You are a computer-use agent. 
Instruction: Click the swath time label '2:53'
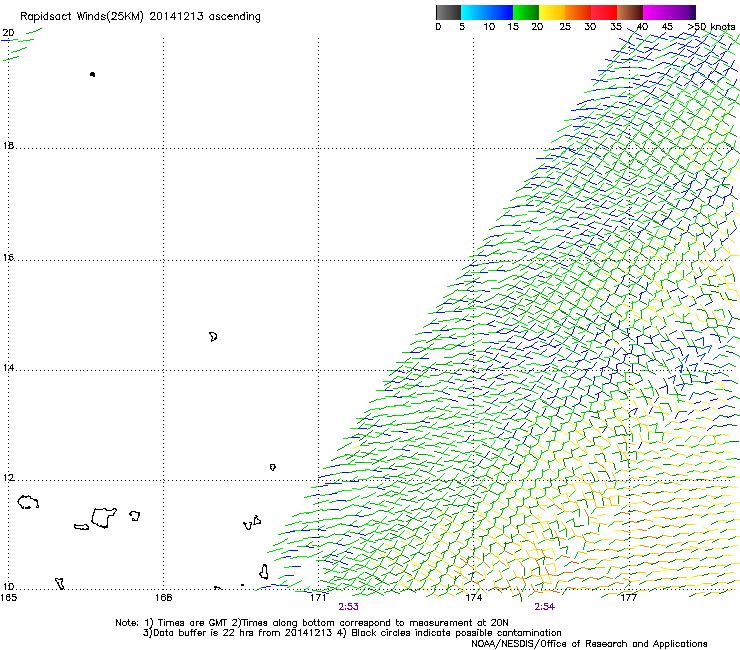[x=348, y=607]
